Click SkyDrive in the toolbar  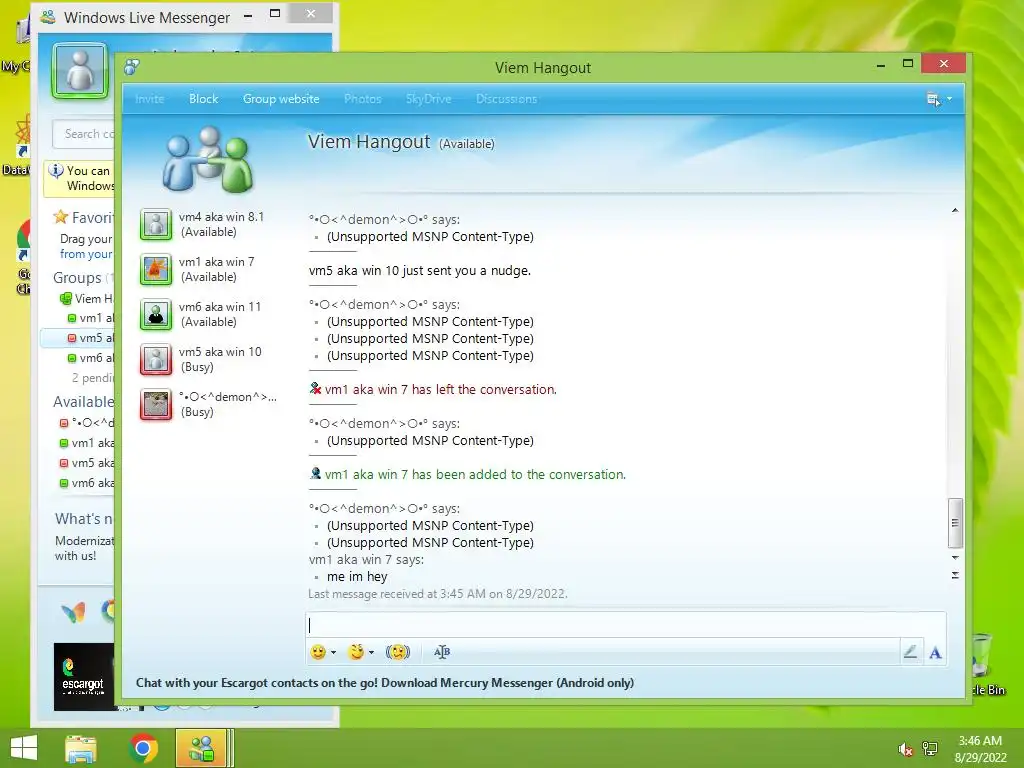428,99
